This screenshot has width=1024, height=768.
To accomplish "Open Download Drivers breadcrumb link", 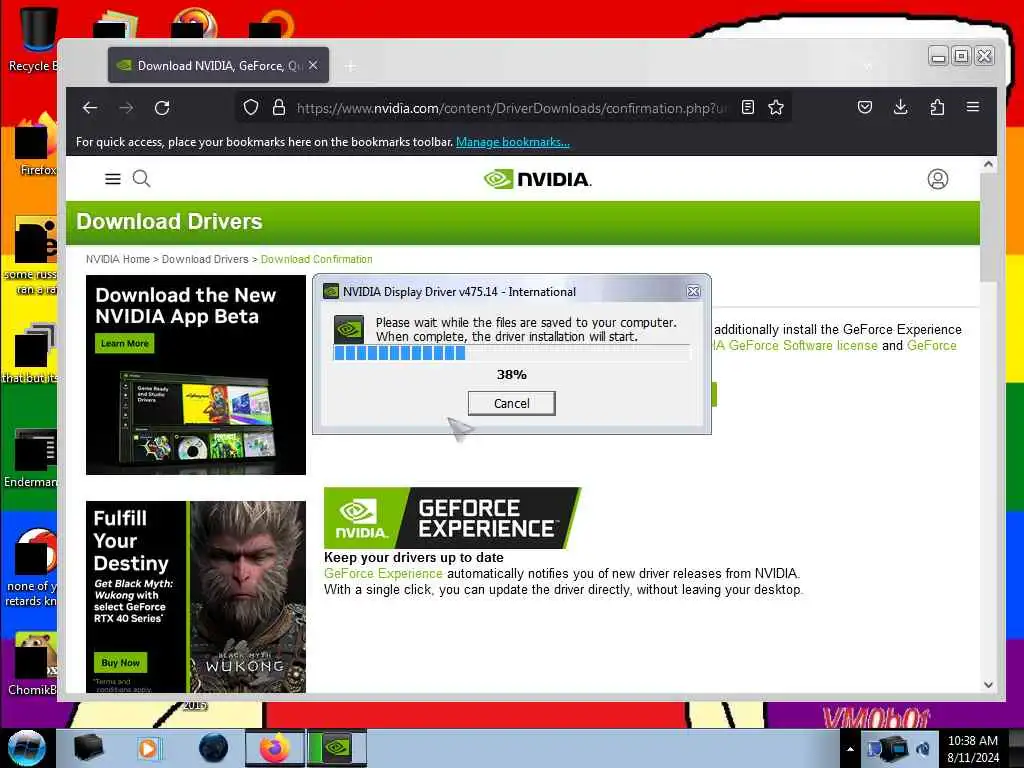I will [x=205, y=259].
